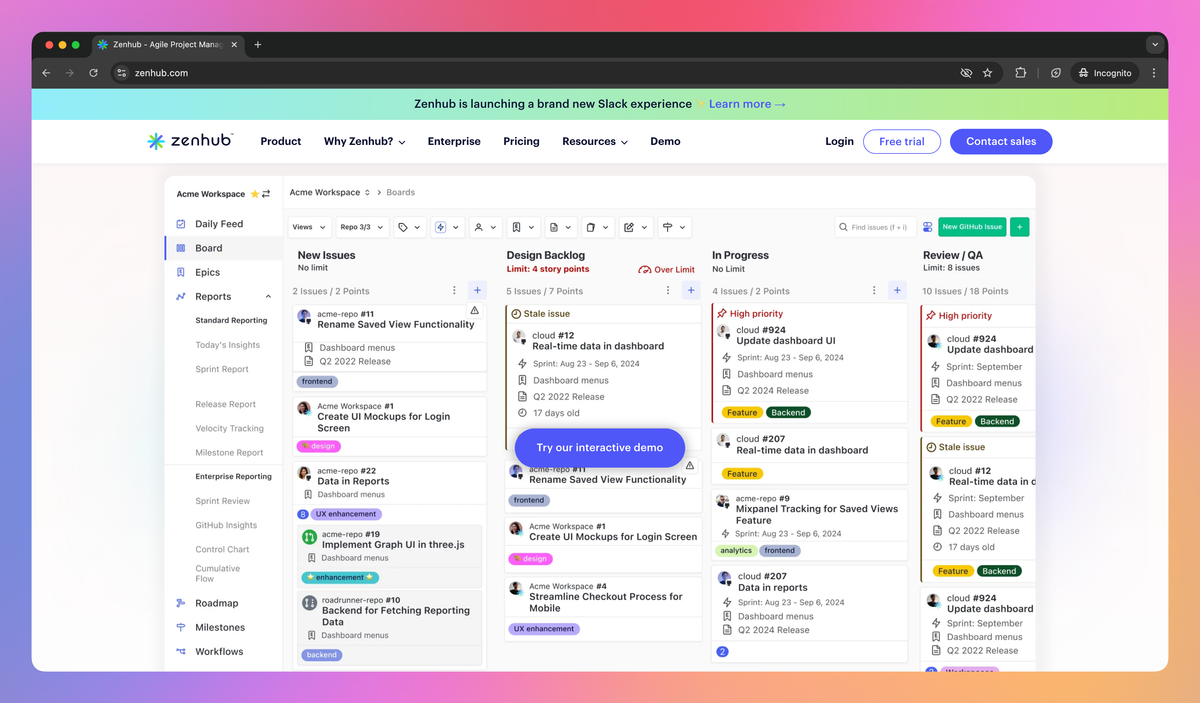This screenshot has height=703, width=1200.
Task: Open browser extensions puzzle icon
Action: (x=1021, y=73)
